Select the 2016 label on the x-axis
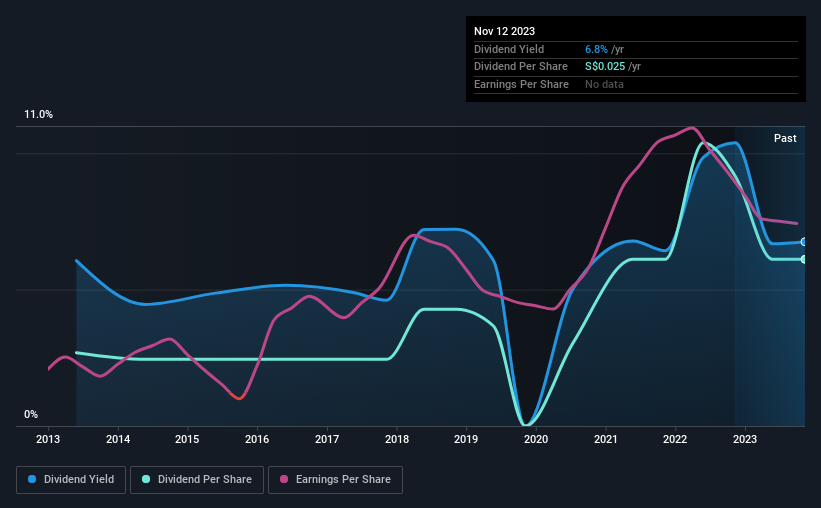The height and width of the screenshot is (508, 821). click(257, 439)
